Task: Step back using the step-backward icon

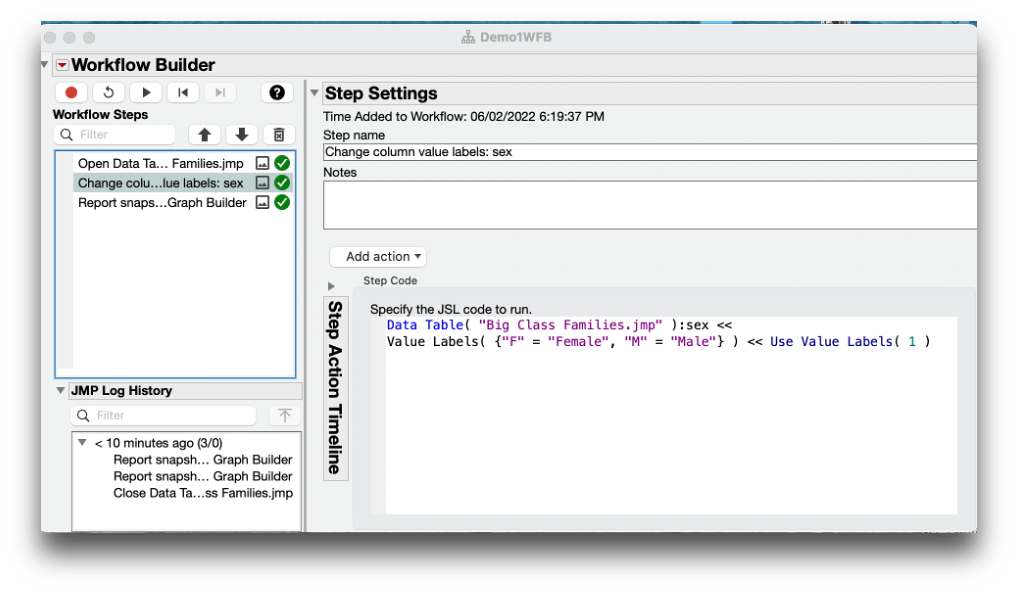Action: tap(182, 92)
